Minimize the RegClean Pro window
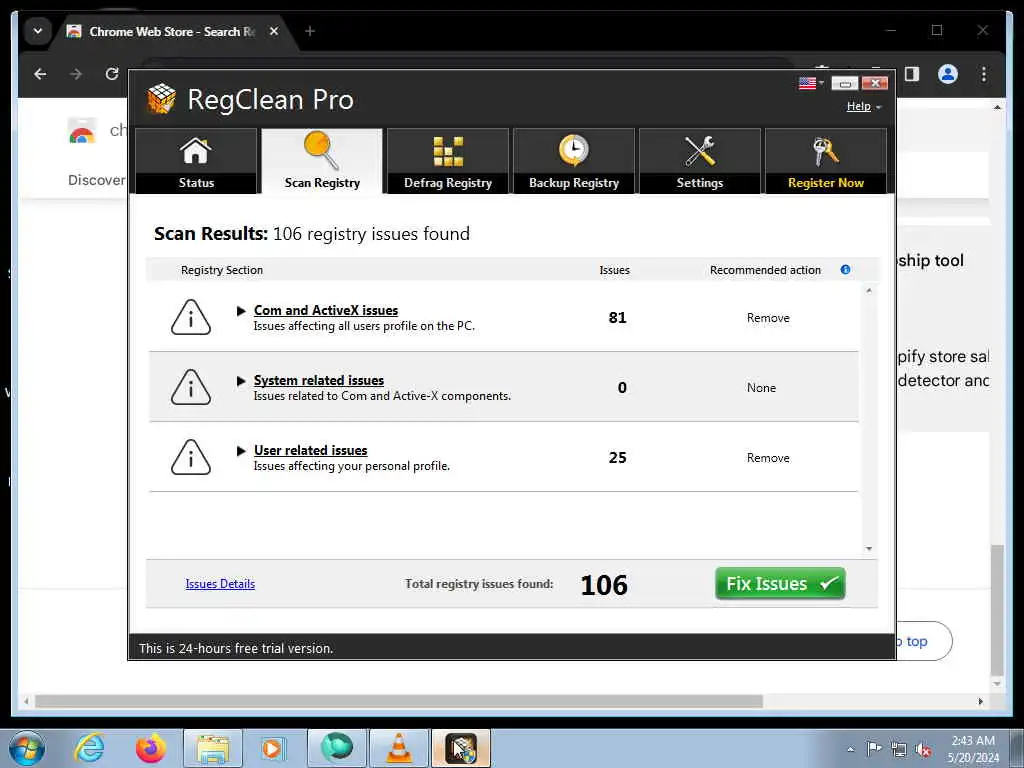This screenshot has height=768, width=1024. (844, 83)
